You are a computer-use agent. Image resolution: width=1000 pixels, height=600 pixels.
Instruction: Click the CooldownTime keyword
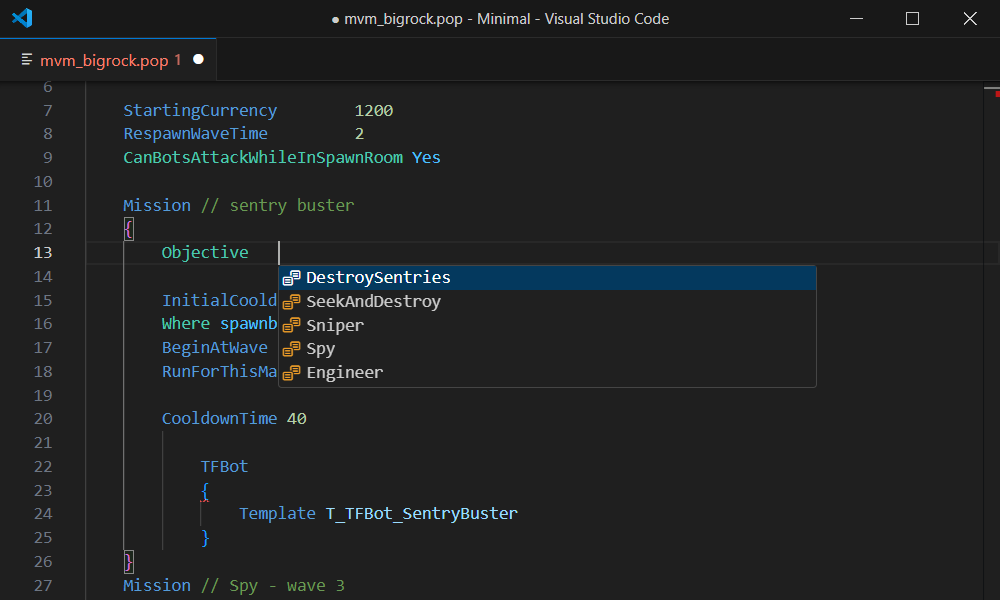coord(219,418)
